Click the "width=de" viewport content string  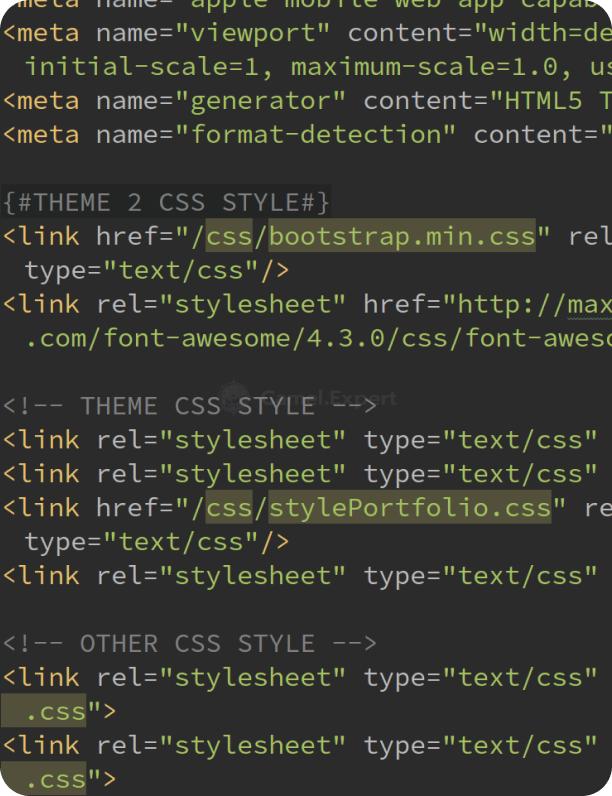click(547, 32)
